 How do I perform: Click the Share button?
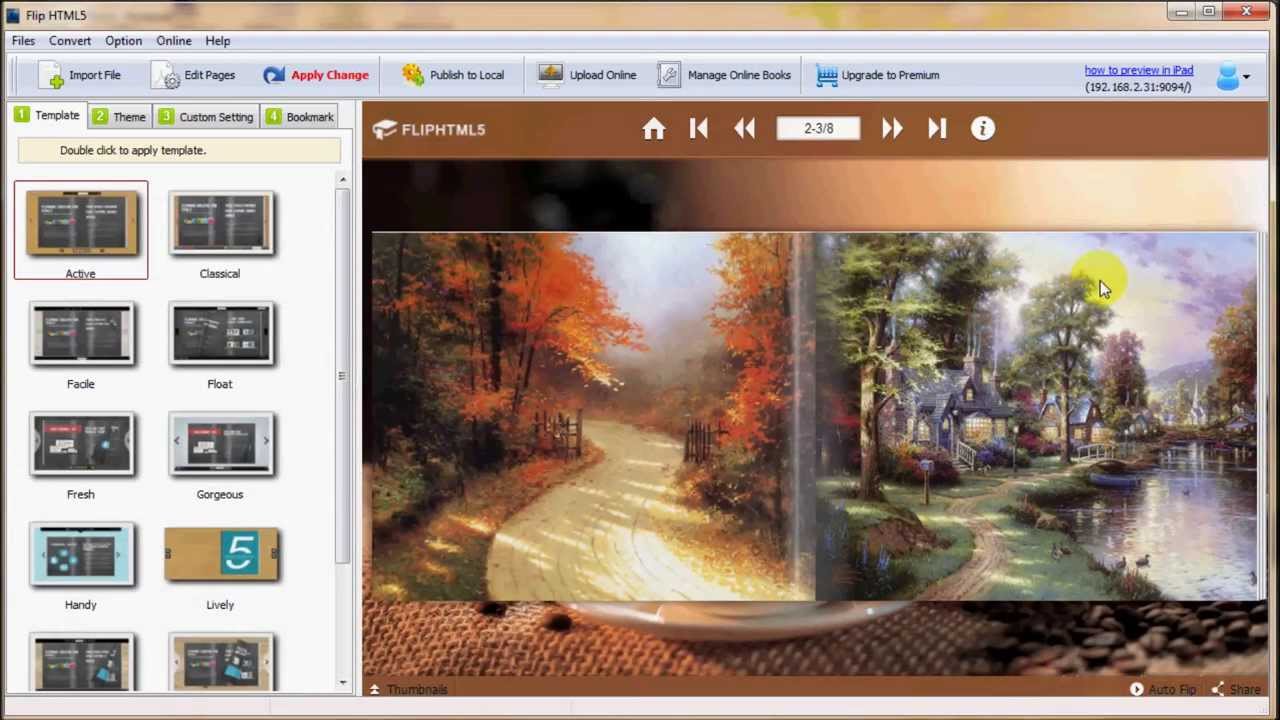coord(1236,690)
